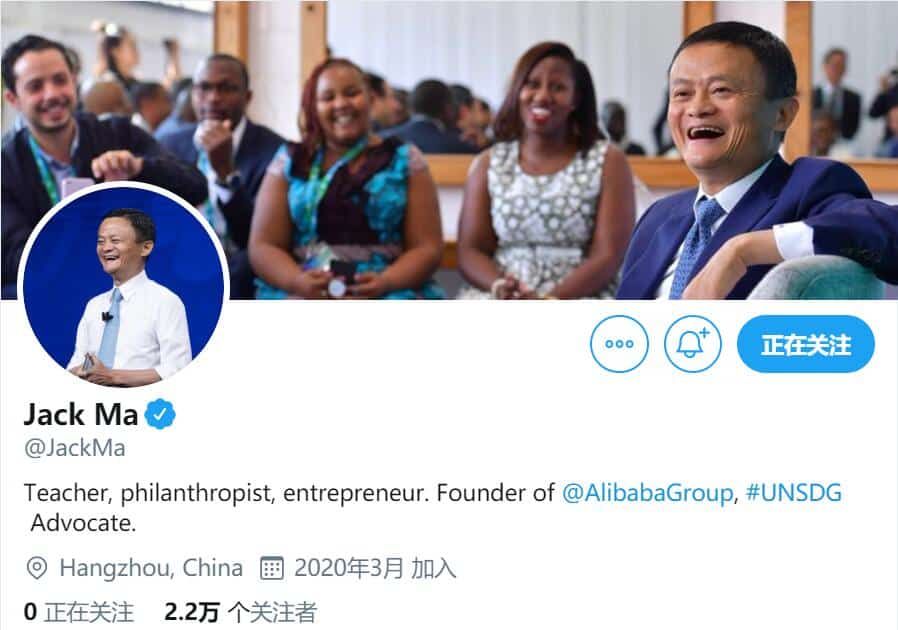This screenshot has width=898, height=630.
Task: Click the word 'Teacher' in the bio
Action: 61,492
